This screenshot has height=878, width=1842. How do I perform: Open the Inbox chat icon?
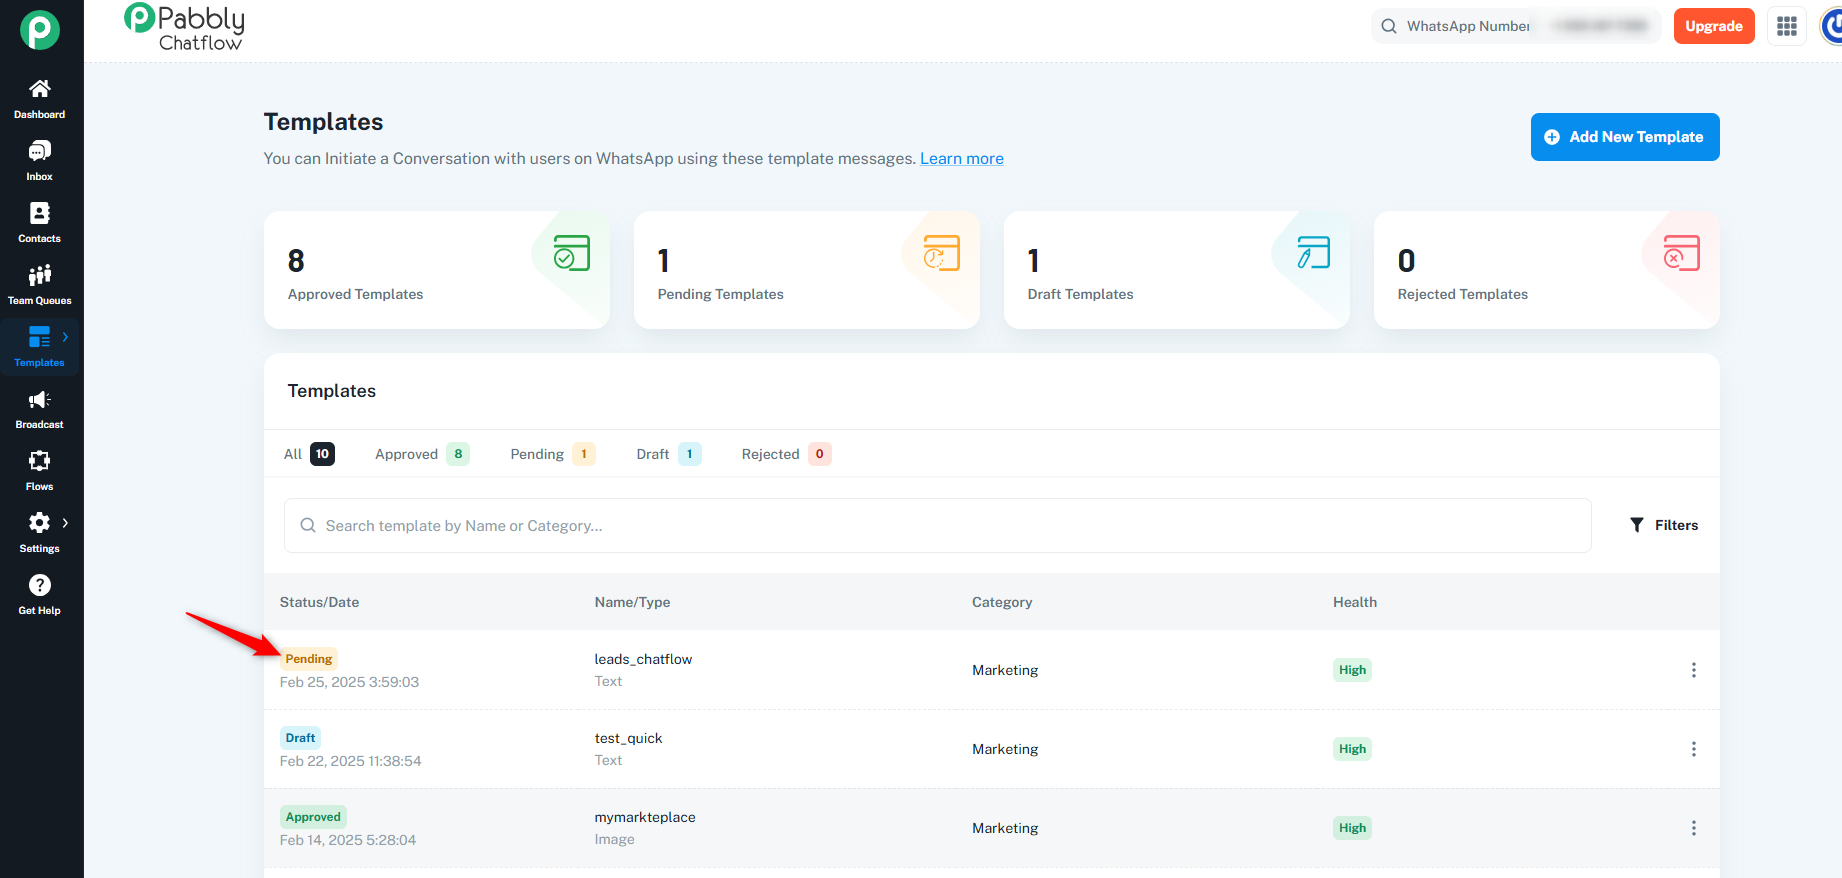tap(40, 151)
